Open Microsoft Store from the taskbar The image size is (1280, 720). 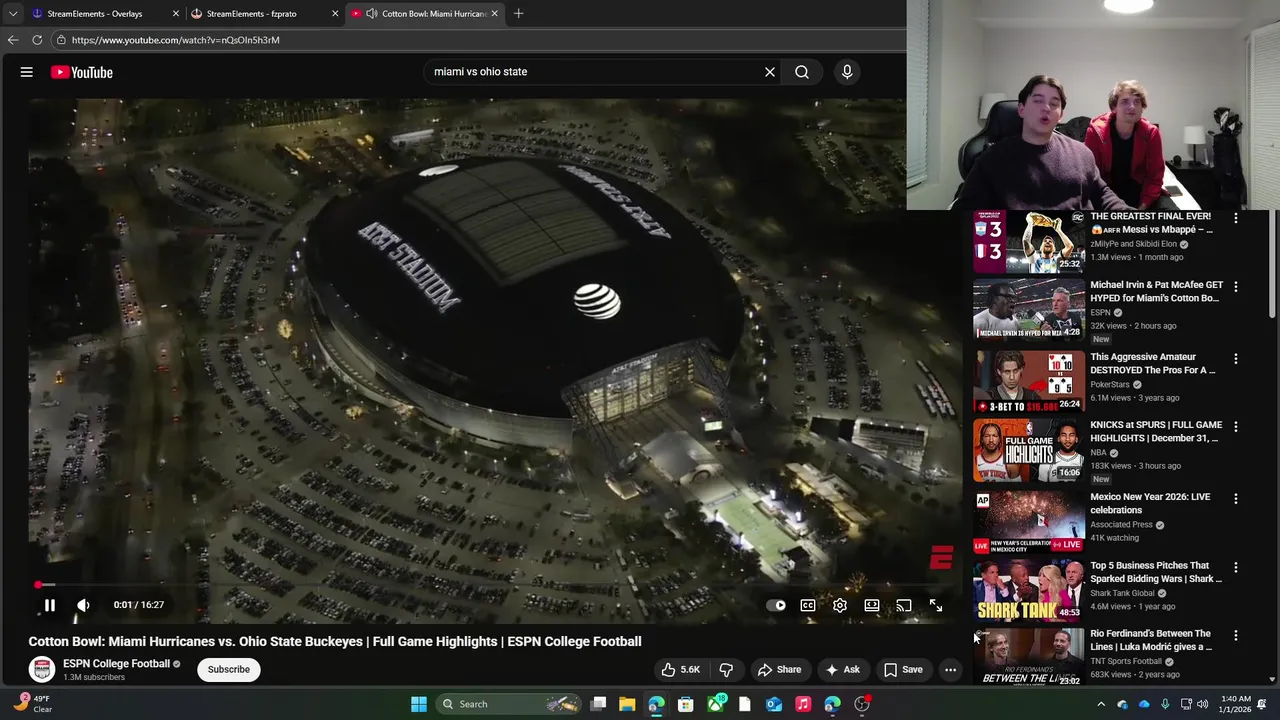point(686,704)
